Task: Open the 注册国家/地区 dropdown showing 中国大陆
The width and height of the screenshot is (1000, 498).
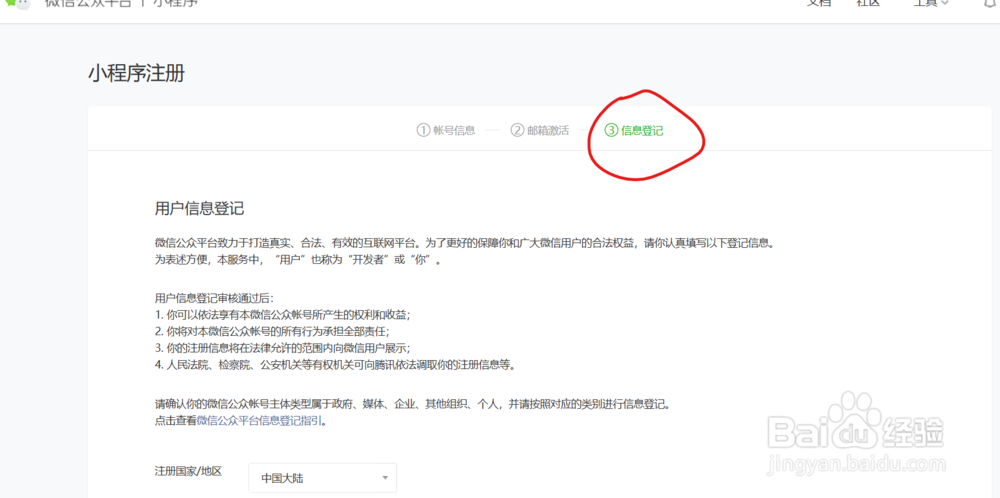Action: point(322,478)
